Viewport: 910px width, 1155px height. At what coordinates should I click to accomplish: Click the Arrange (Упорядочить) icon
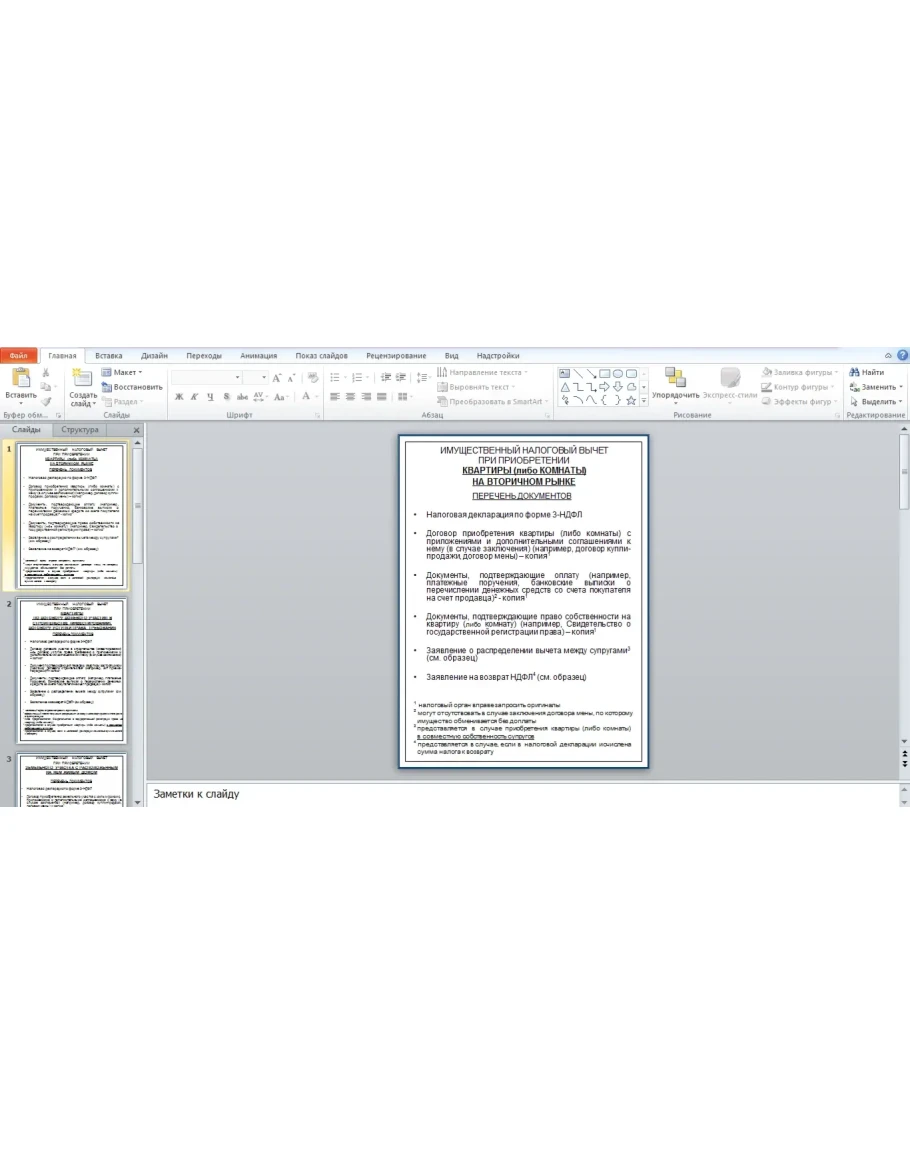(x=675, y=377)
